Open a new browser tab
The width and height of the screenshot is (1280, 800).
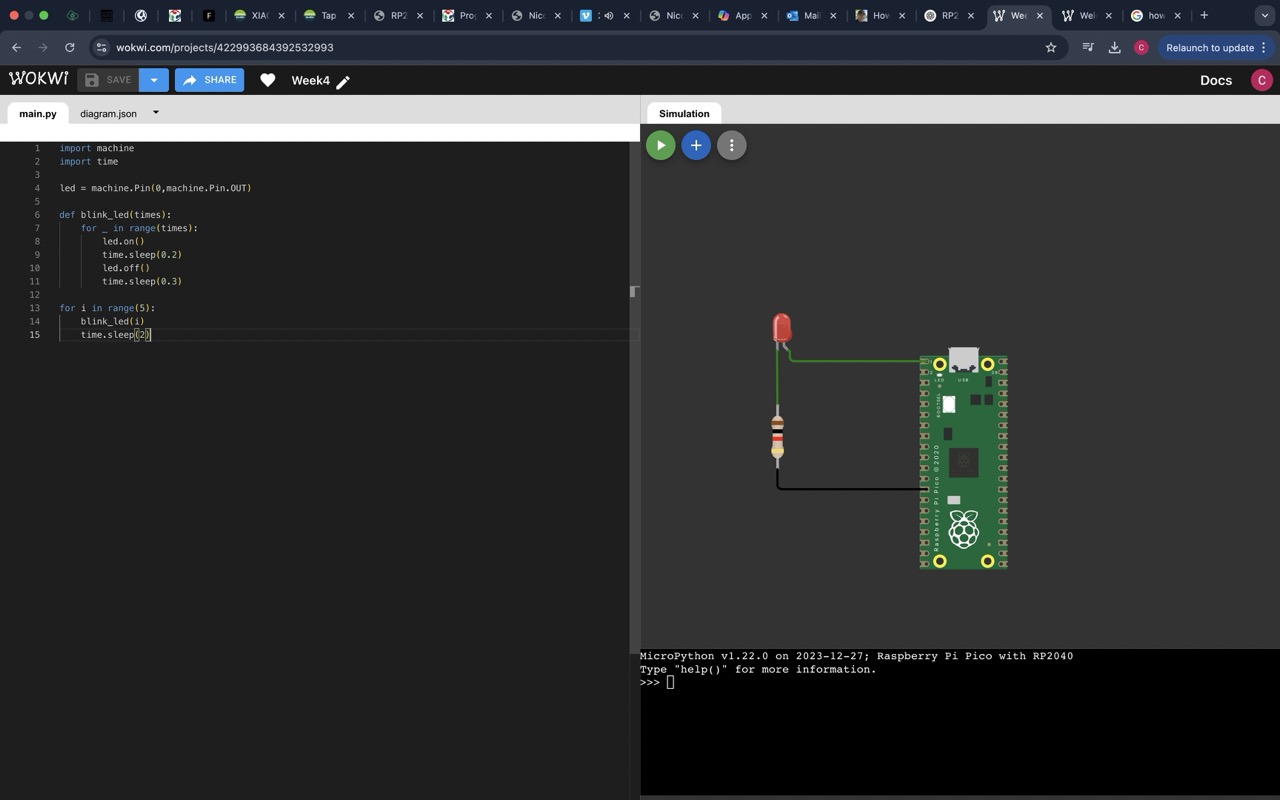(x=1204, y=15)
